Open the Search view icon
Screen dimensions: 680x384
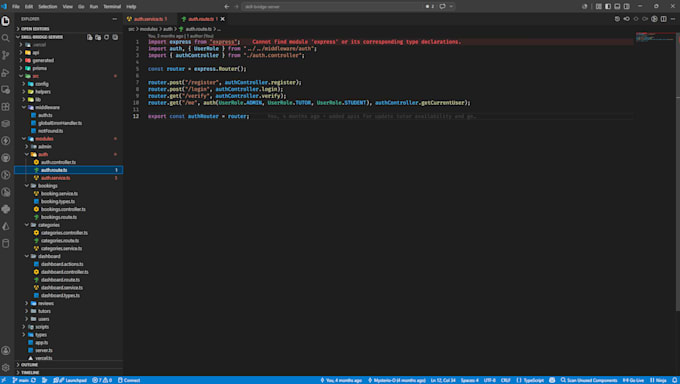[6, 38]
